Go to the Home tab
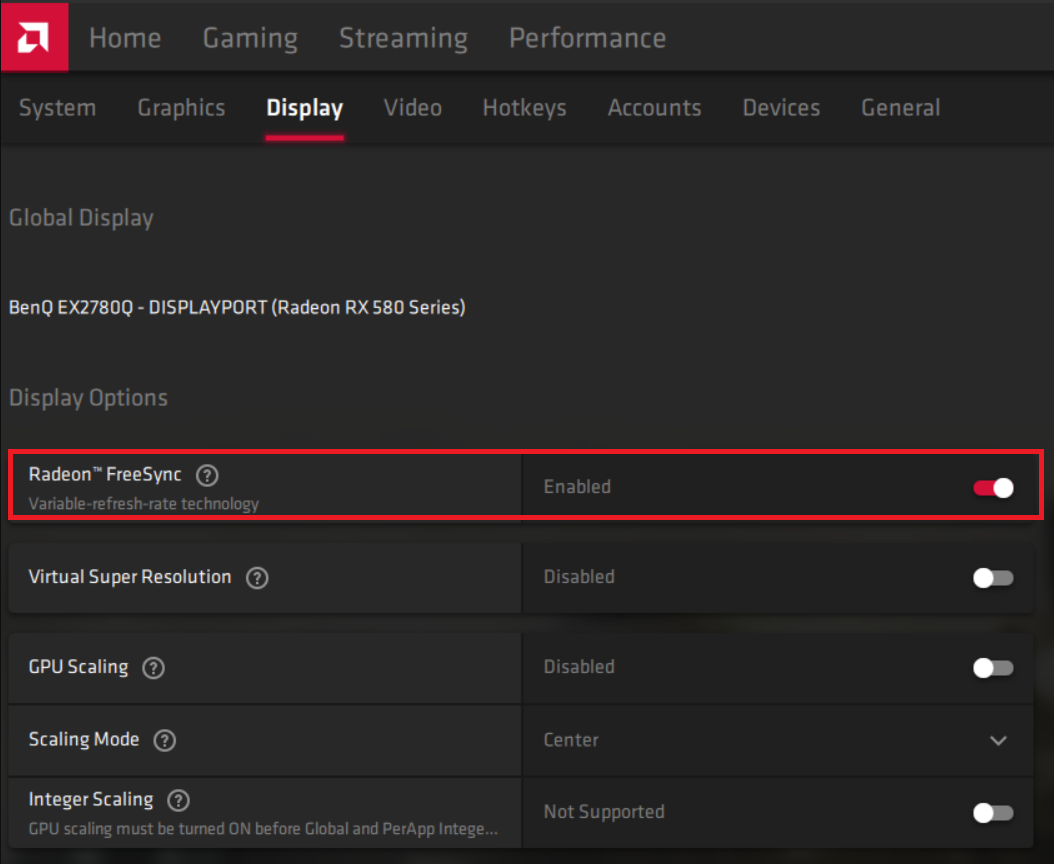This screenshot has height=864, width=1054. point(125,38)
